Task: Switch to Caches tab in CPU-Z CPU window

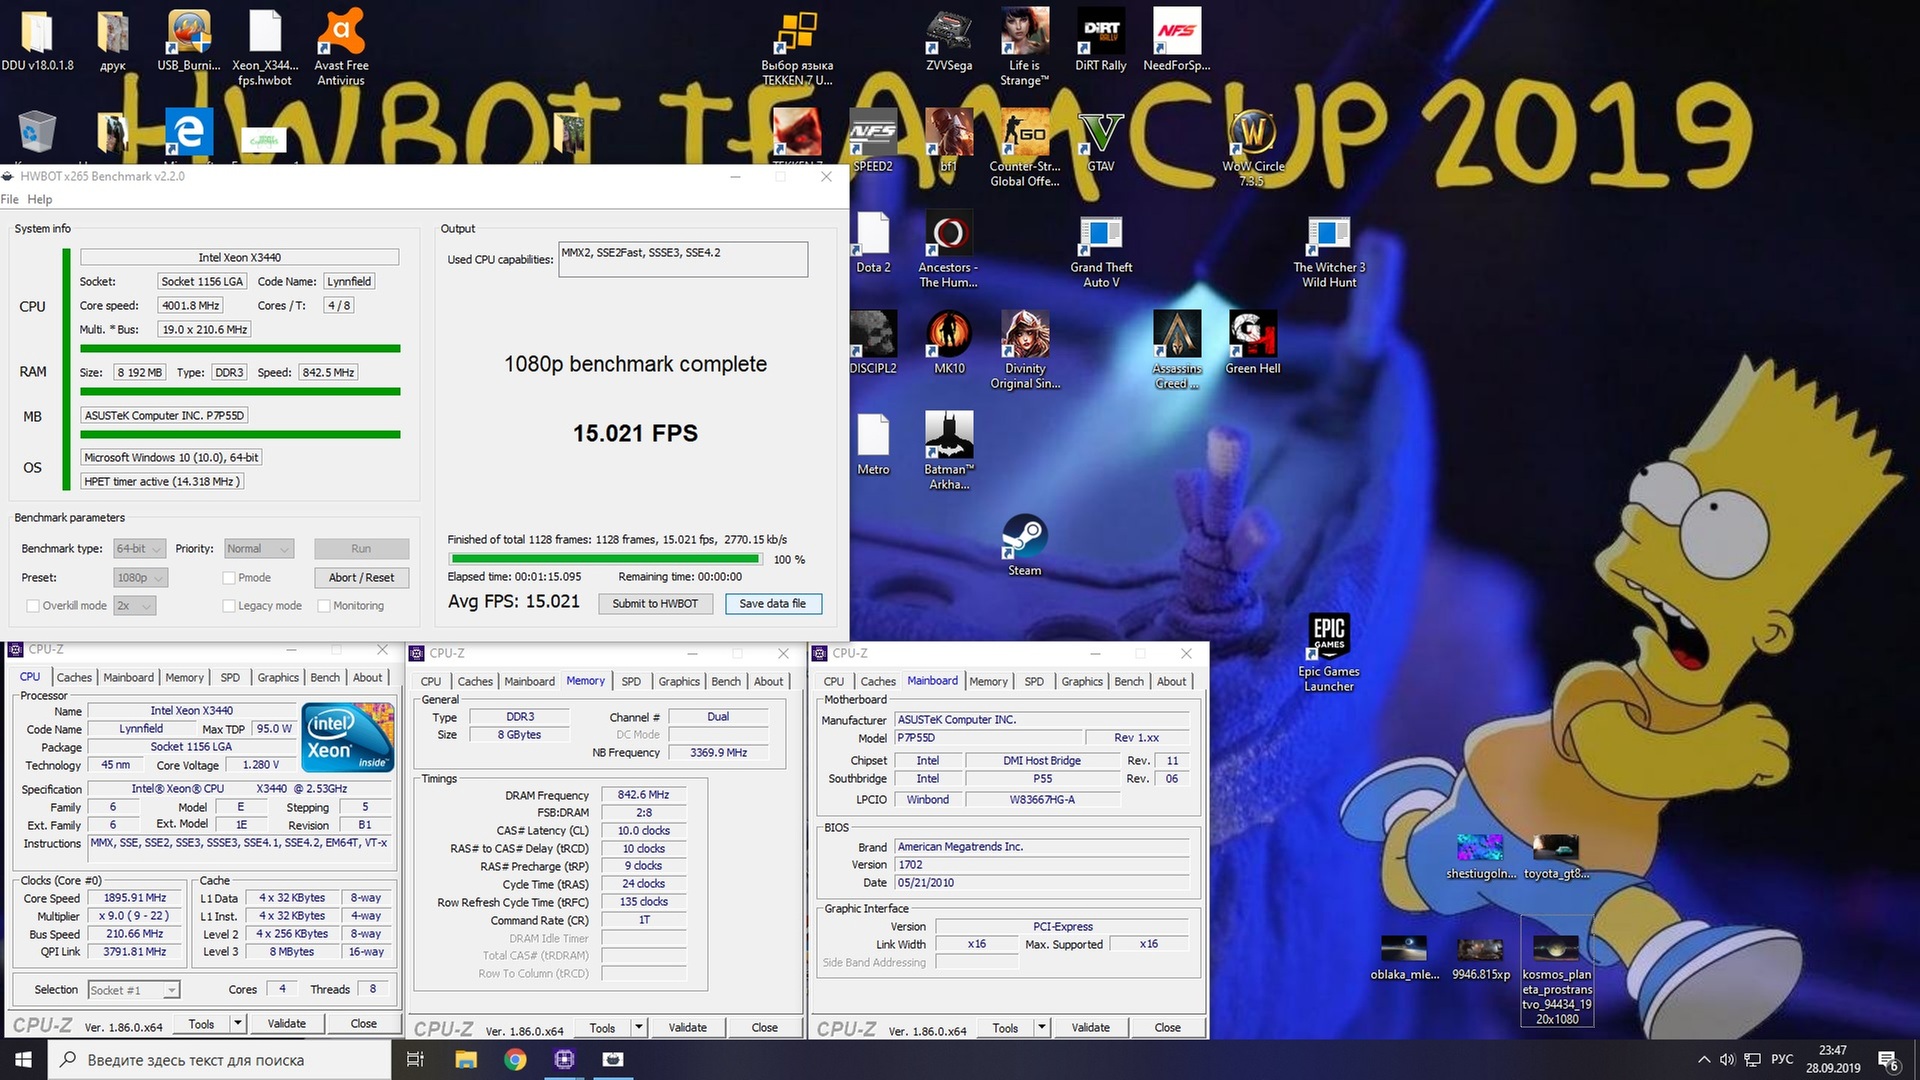Action: [74, 678]
